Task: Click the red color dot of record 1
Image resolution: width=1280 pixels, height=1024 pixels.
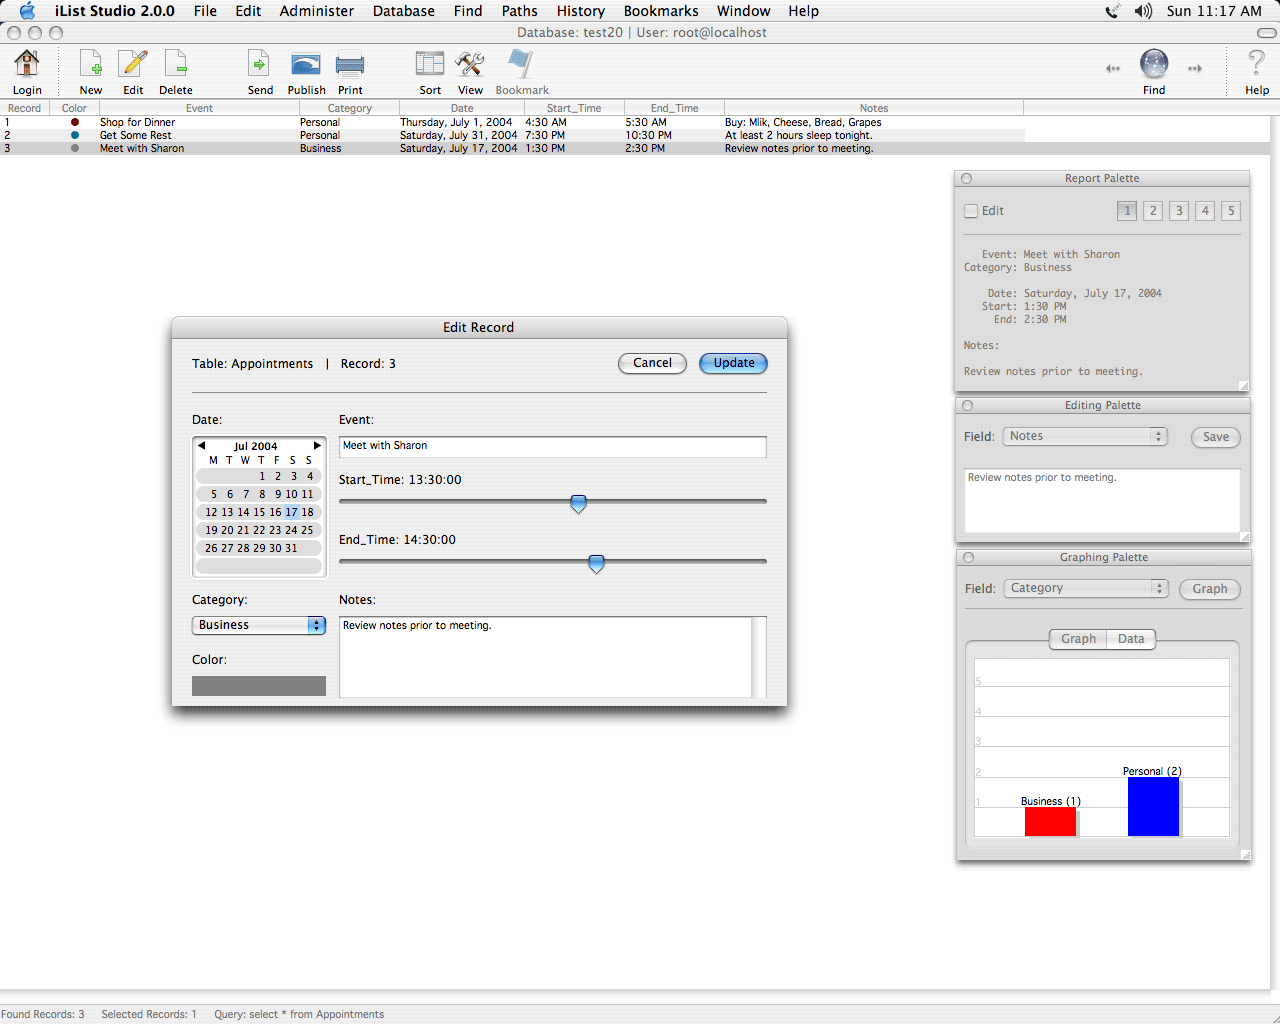Action: (x=75, y=122)
